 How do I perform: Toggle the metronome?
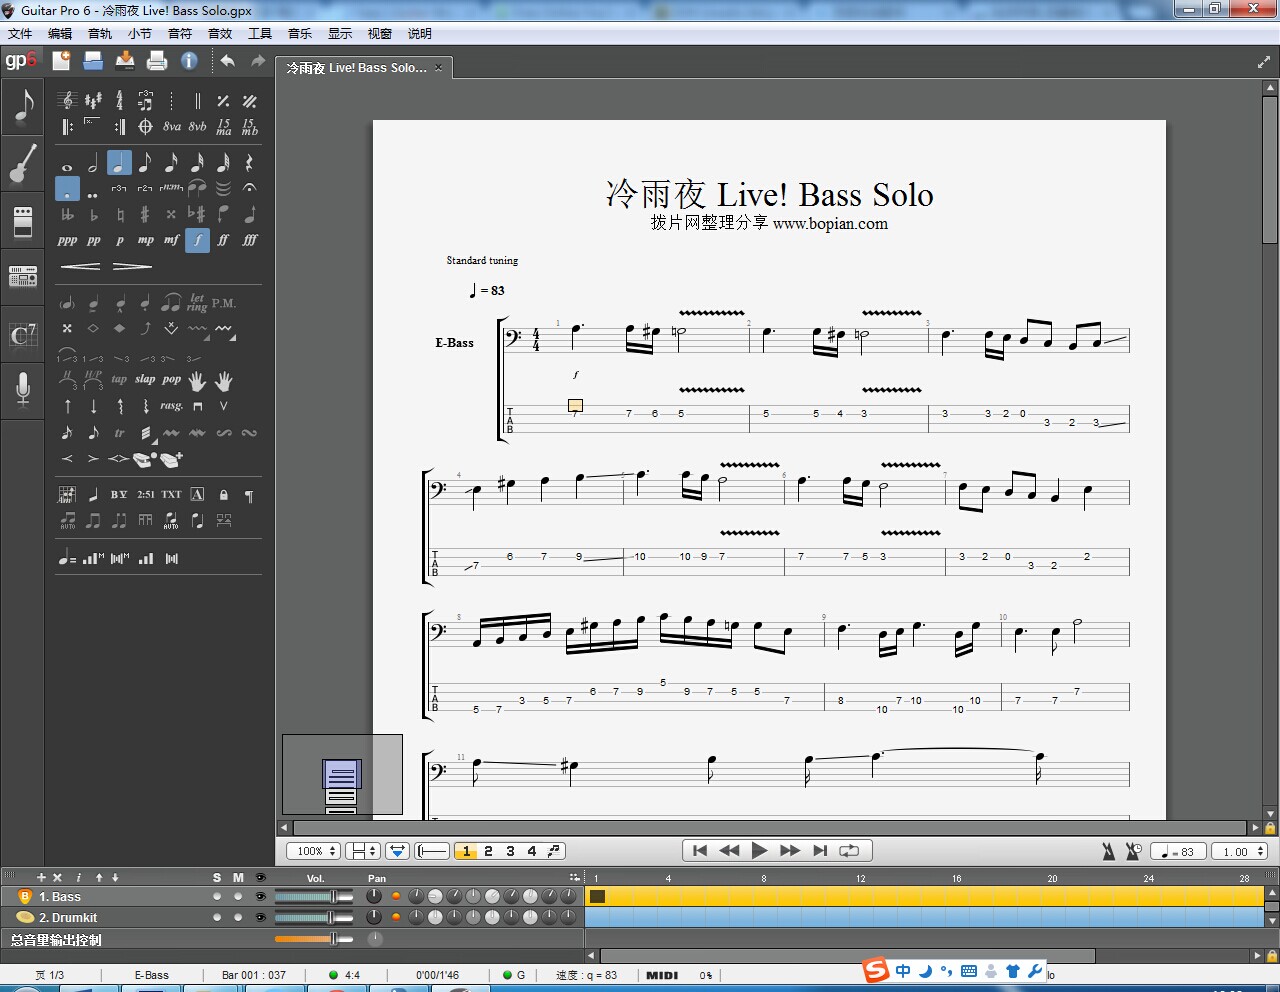tap(1108, 851)
